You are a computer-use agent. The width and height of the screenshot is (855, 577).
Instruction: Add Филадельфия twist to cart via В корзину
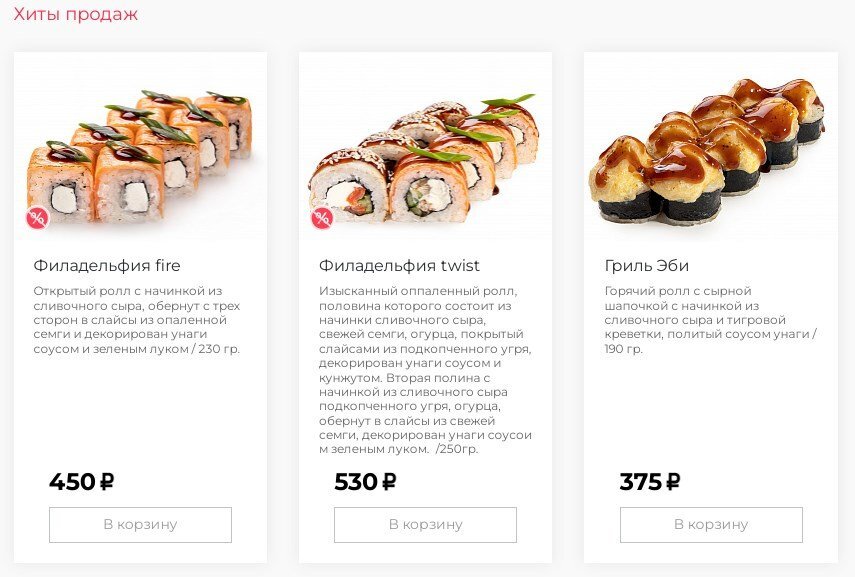point(425,525)
